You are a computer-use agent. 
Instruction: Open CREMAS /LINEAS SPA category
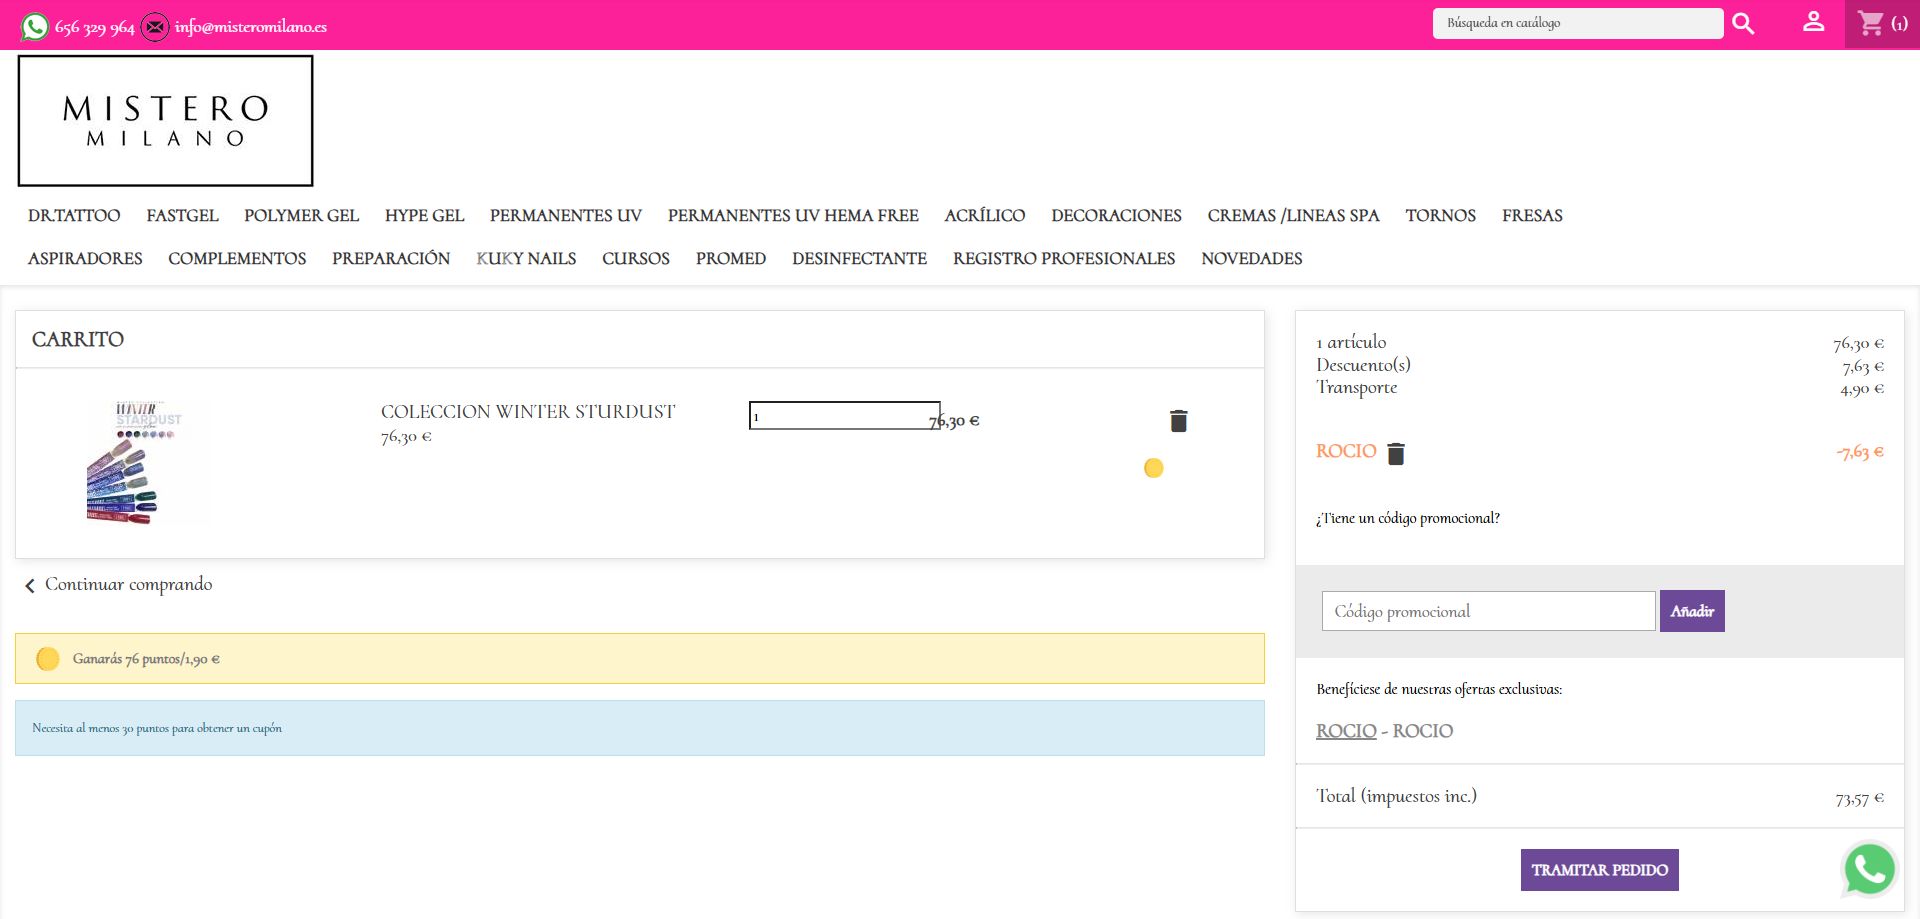(1293, 216)
